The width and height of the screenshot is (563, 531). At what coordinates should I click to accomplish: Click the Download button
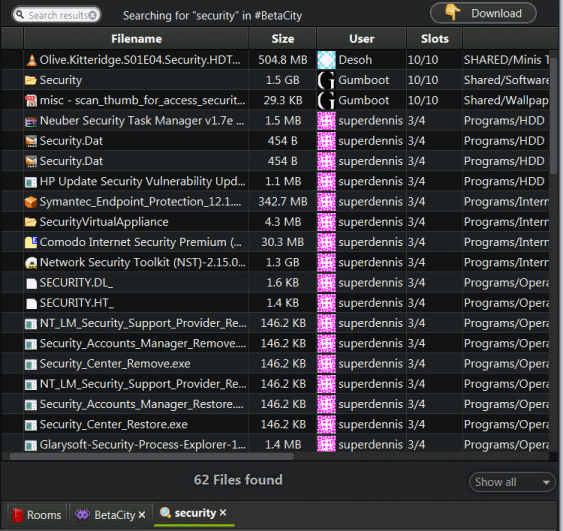(483, 13)
